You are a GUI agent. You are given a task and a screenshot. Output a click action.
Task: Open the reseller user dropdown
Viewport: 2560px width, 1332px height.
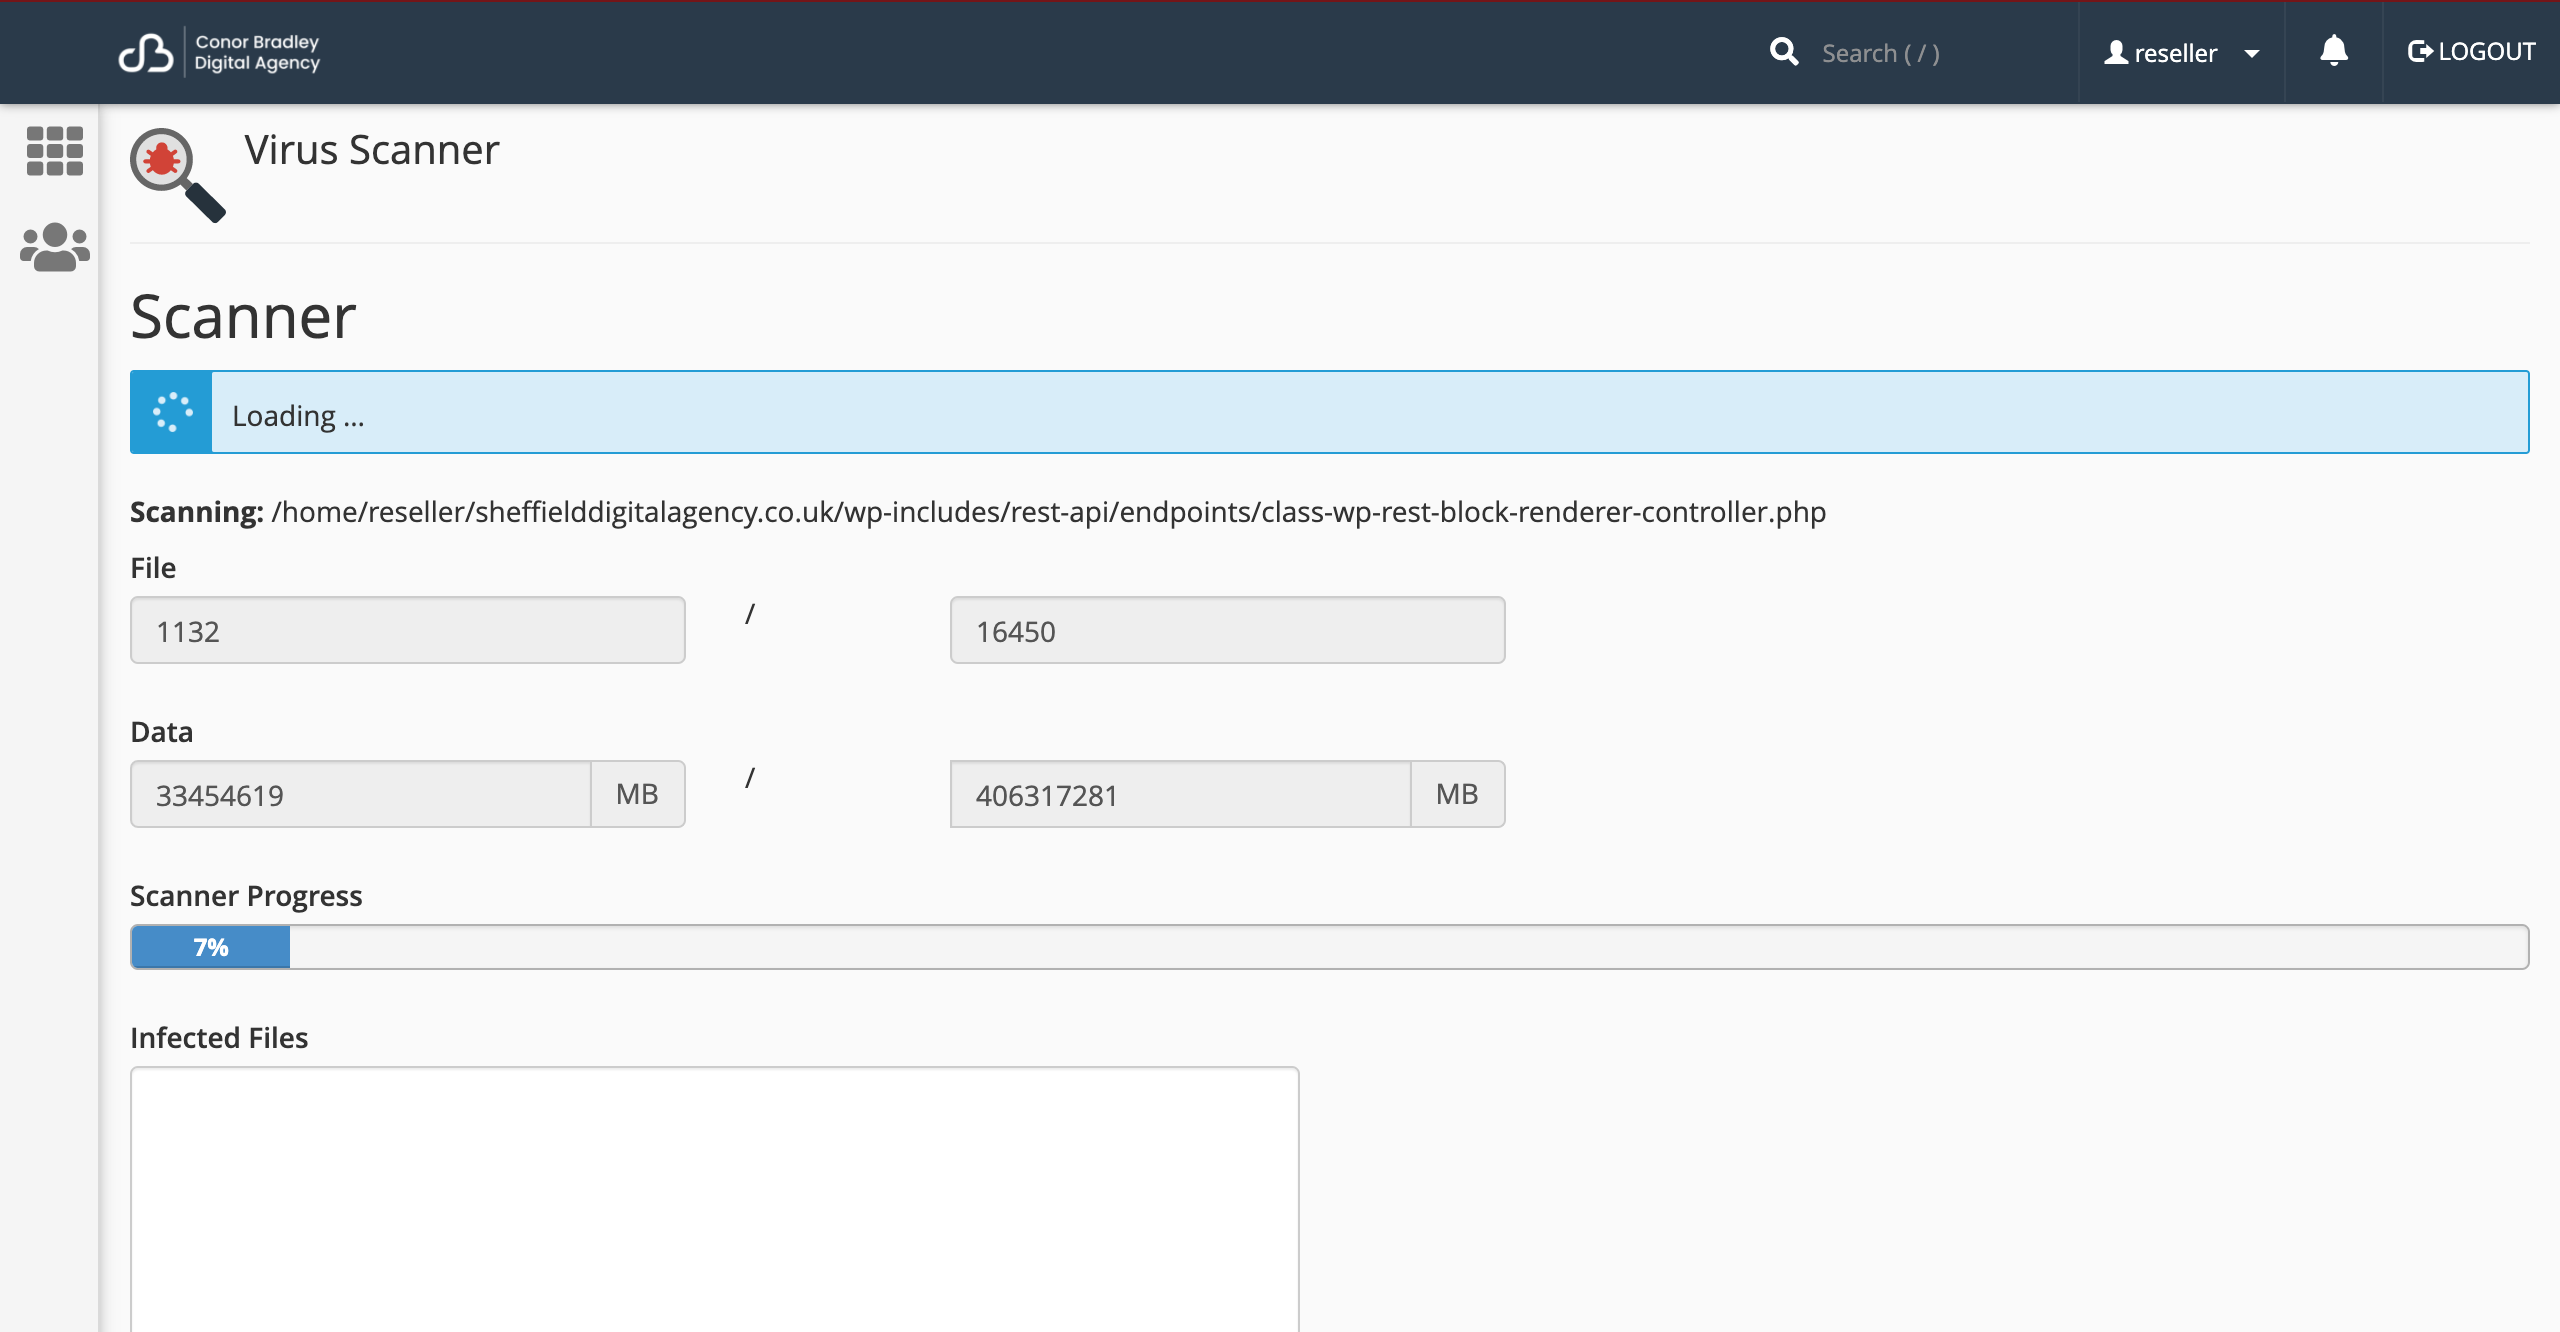[x=2182, y=53]
